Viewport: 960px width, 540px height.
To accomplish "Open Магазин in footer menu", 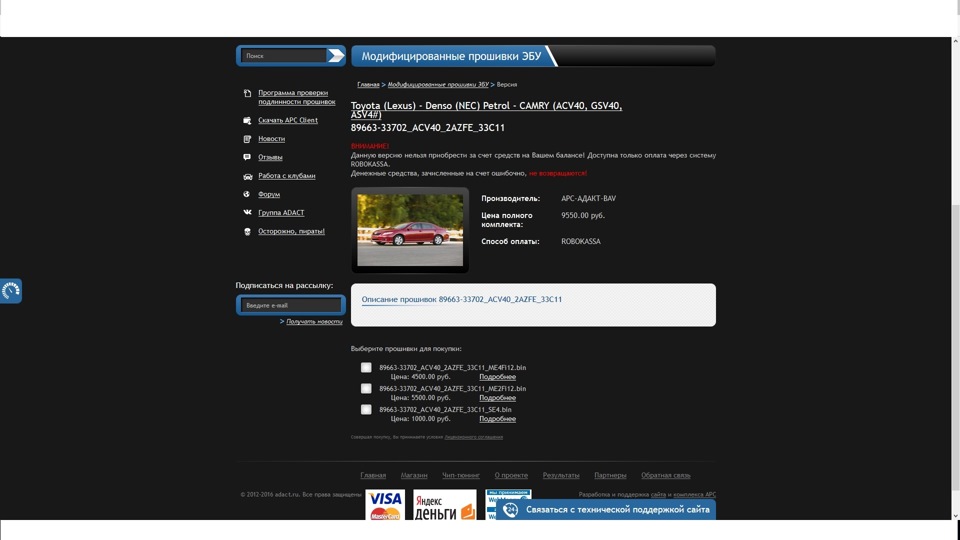I will (x=414, y=475).
